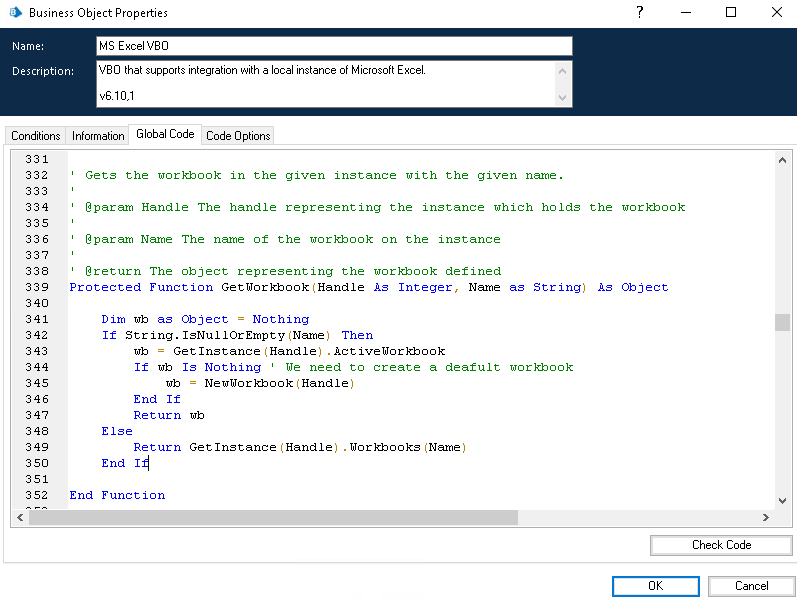Click the Description box scroll down arrow

(563, 97)
